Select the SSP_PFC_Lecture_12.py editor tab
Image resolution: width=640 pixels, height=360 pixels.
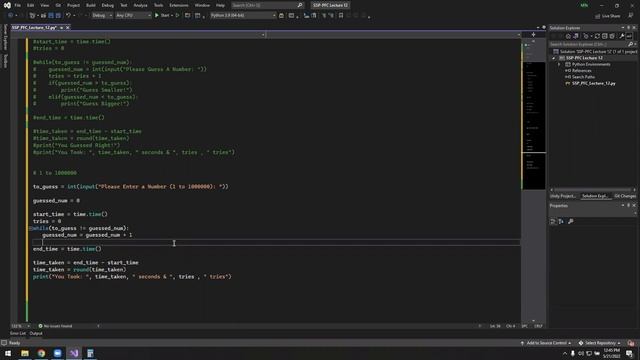pyautogui.click(x=34, y=27)
